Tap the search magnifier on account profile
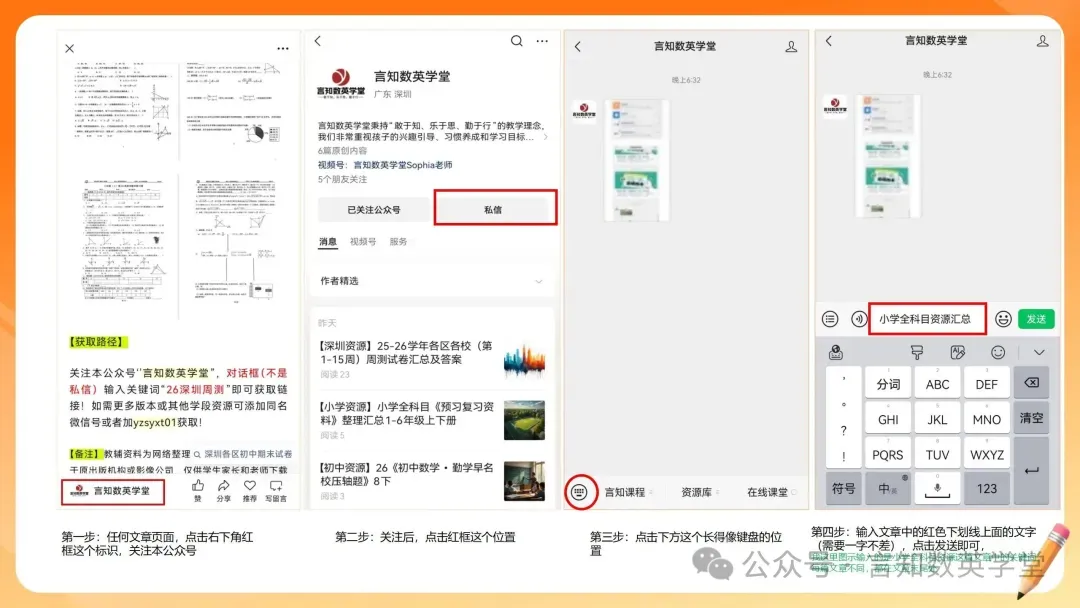The image size is (1080, 608). coord(517,41)
